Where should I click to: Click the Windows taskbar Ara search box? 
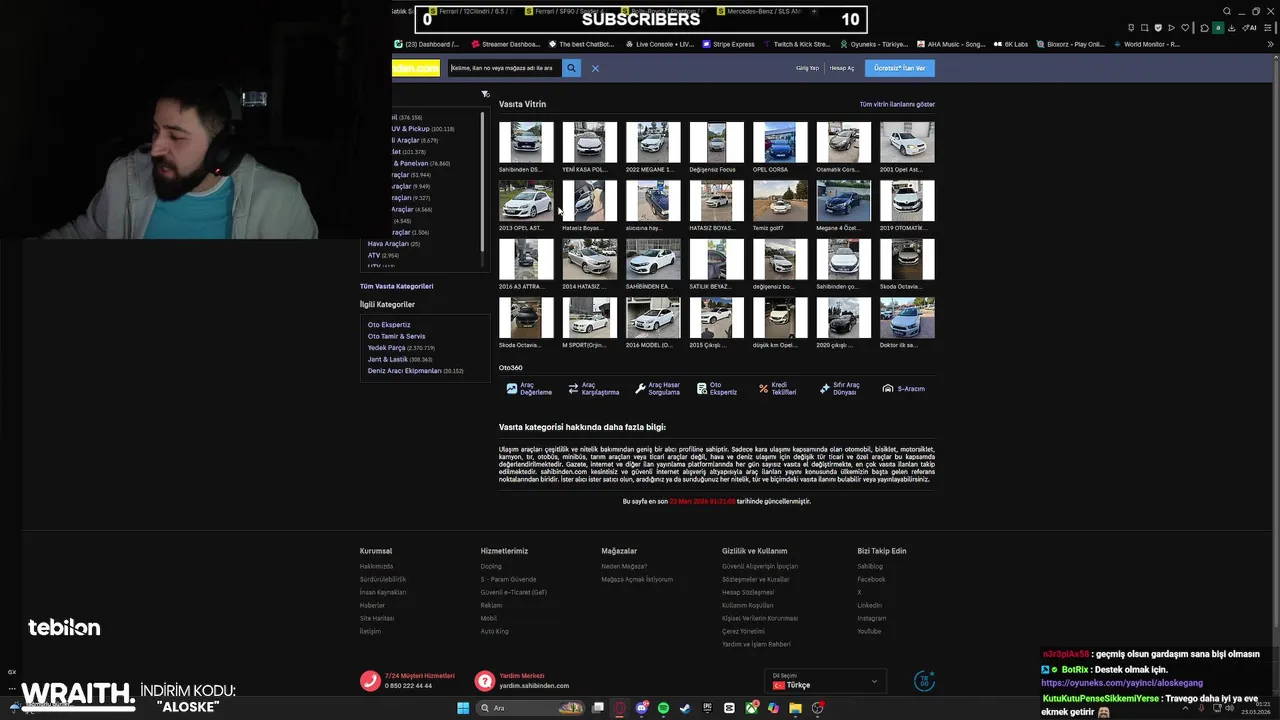click(x=531, y=708)
